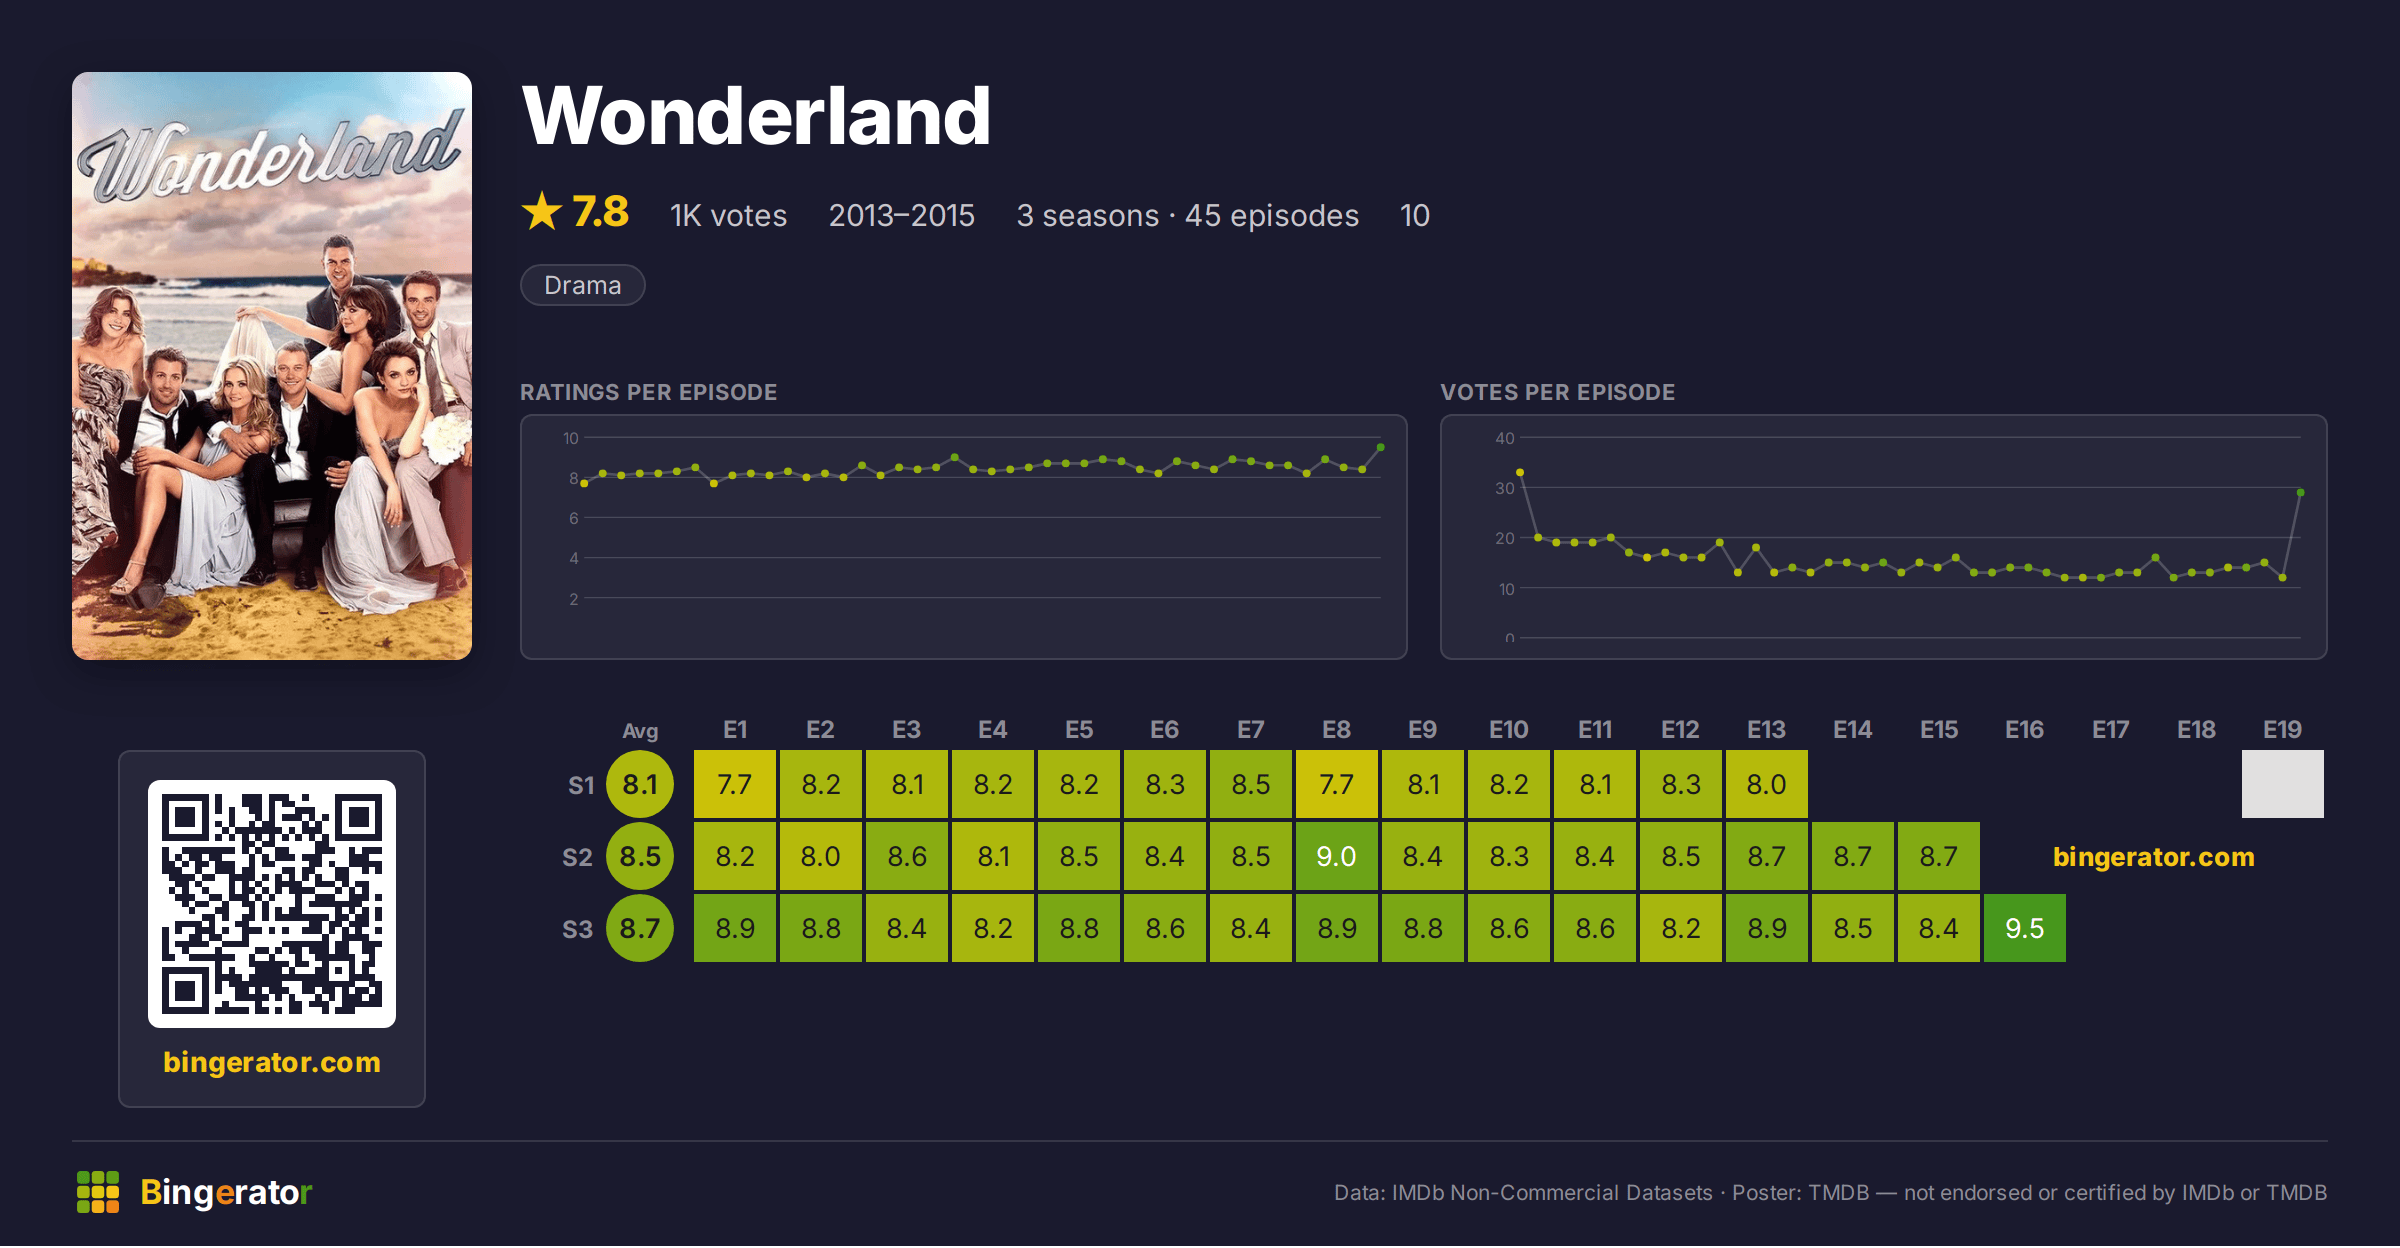Select the Drama genre tag
The image size is (2400, 1248).
[x=583, y=285]
